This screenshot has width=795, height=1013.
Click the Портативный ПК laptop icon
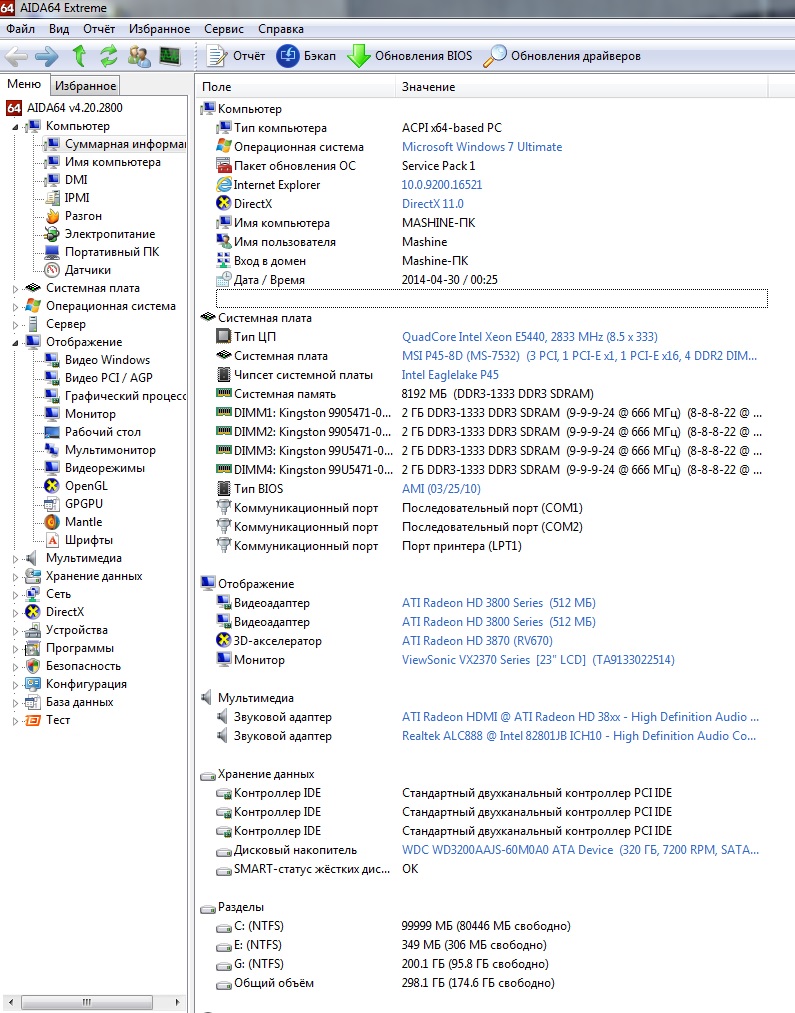tap(52, 252)
